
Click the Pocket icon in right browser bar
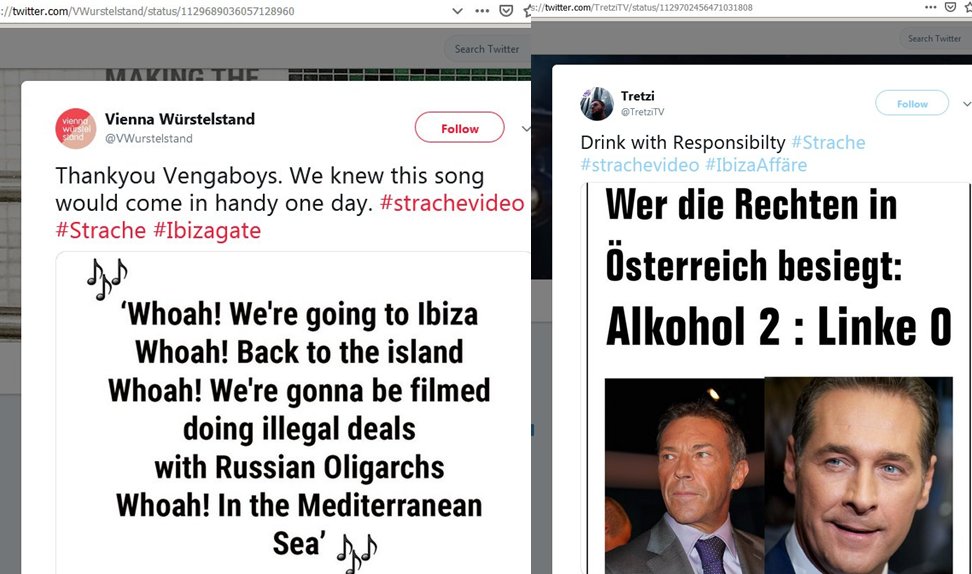tap(950, 7)
